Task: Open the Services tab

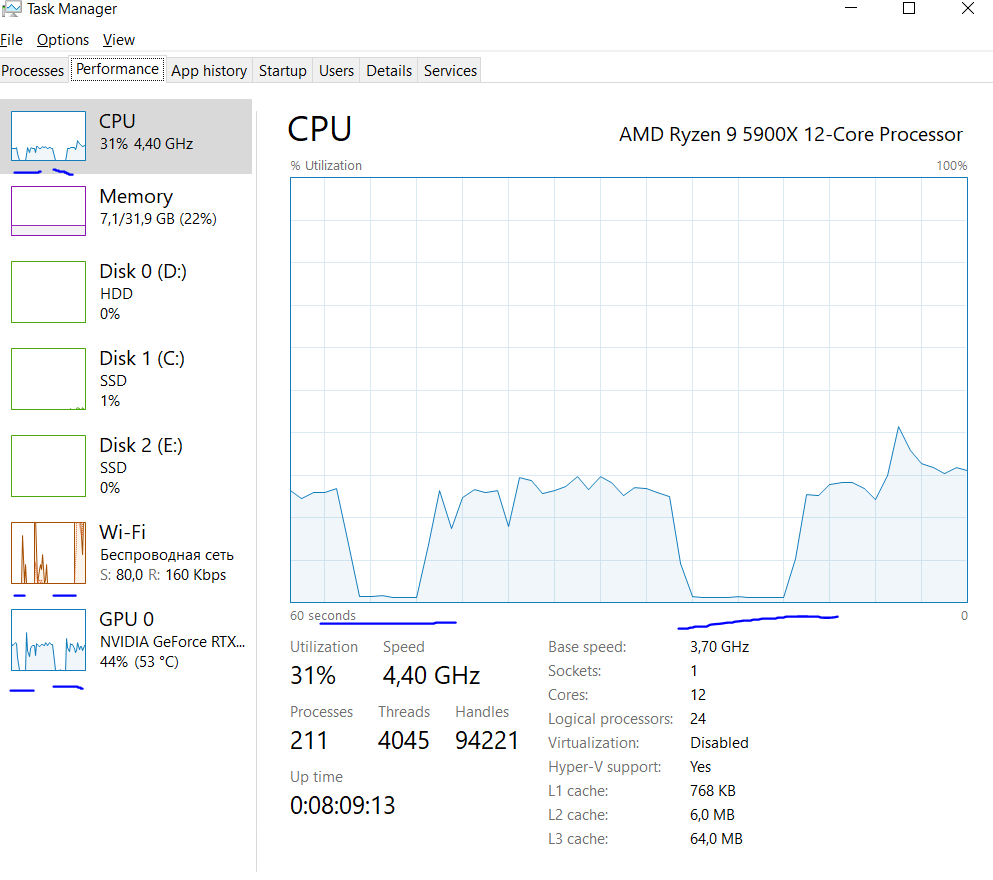Action: [x=450, y=71]
